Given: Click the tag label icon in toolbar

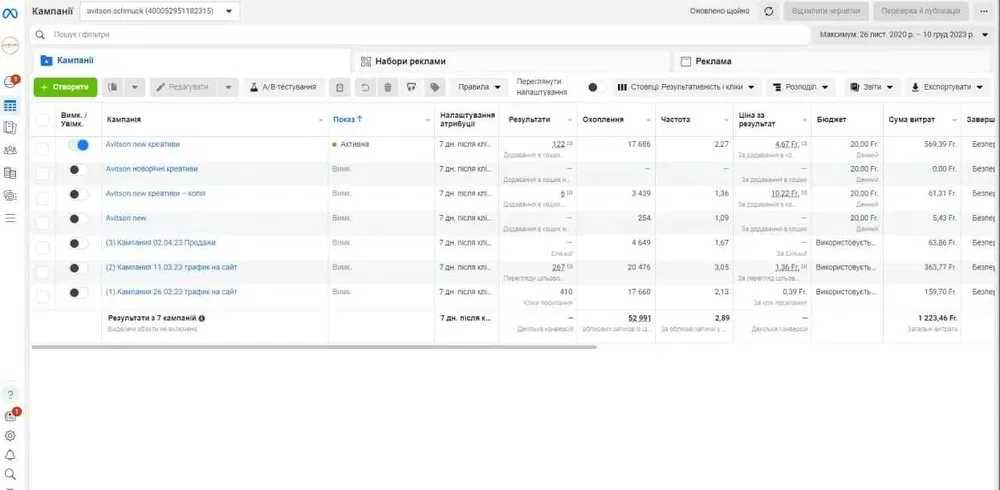Looking at the screenshot, I should point(435,87).
